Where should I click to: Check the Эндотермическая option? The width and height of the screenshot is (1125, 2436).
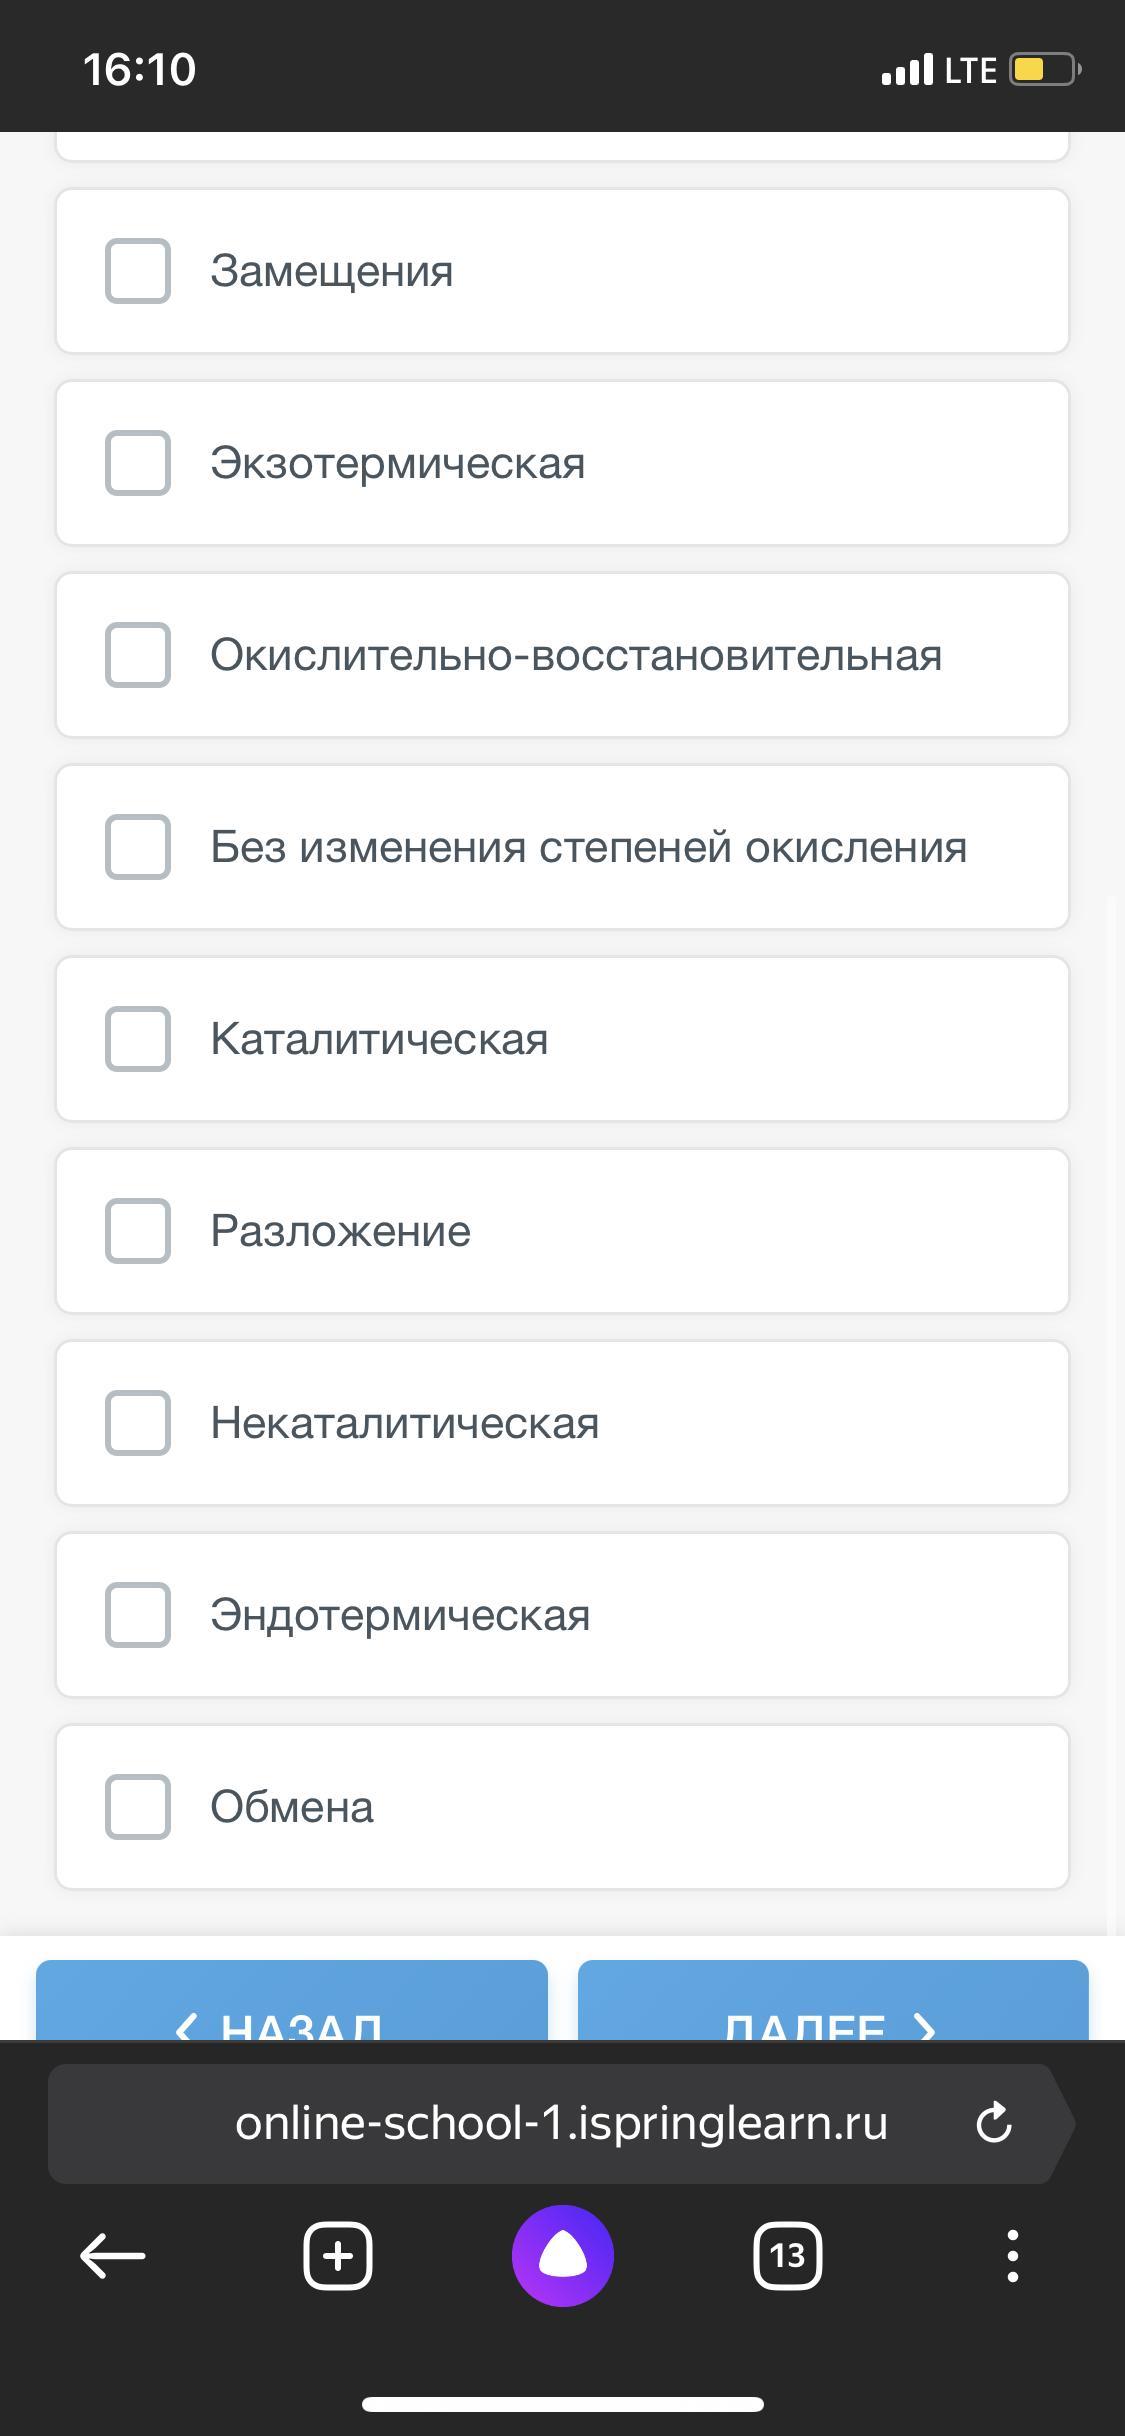click(x=138, y=1615)
